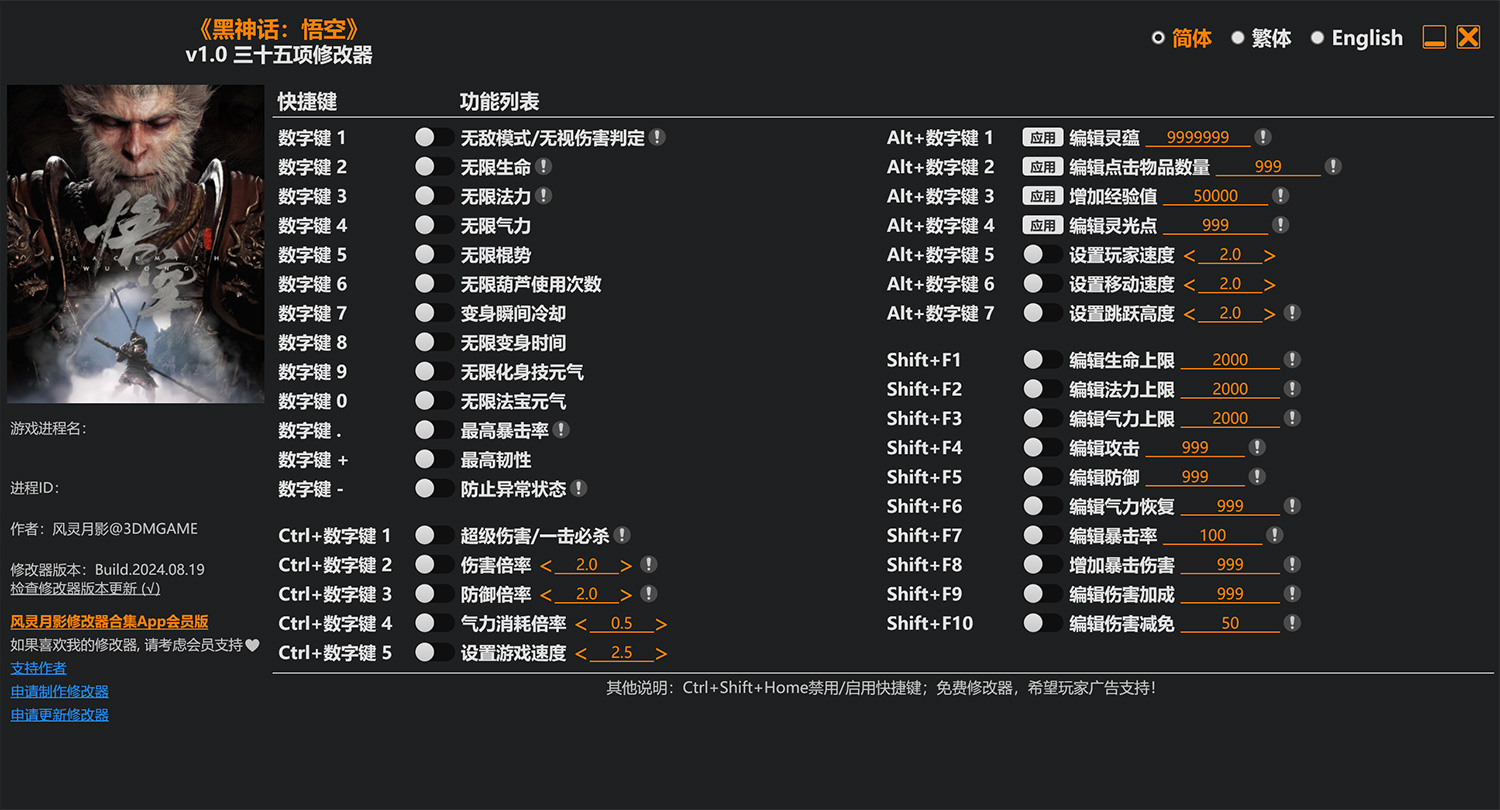This screenshot has width=1500, height=810.
Task: Click info icon beside 编辑法力上限 value
Action: pos(1292,388)
